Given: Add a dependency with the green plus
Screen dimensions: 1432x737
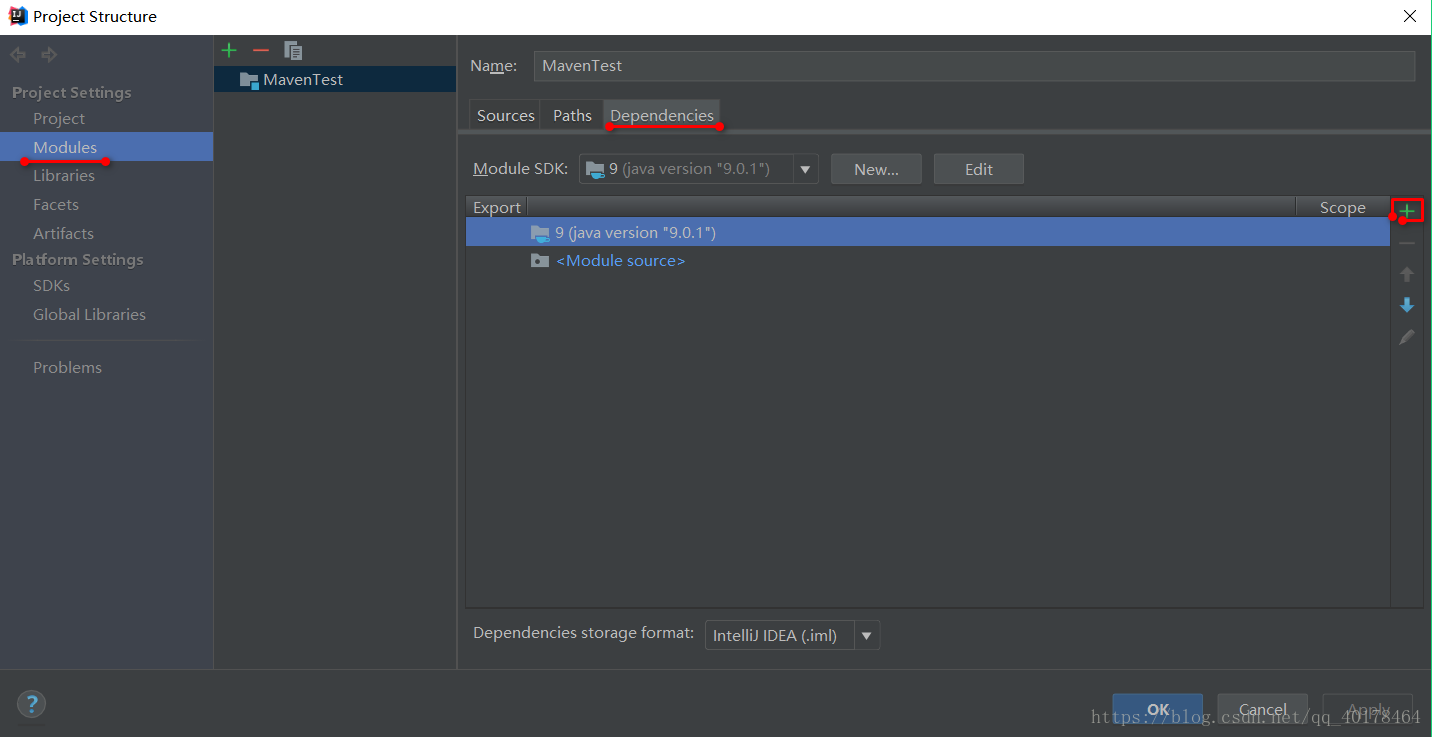Looking at the screenshot, I should [x=1407, y=211].
